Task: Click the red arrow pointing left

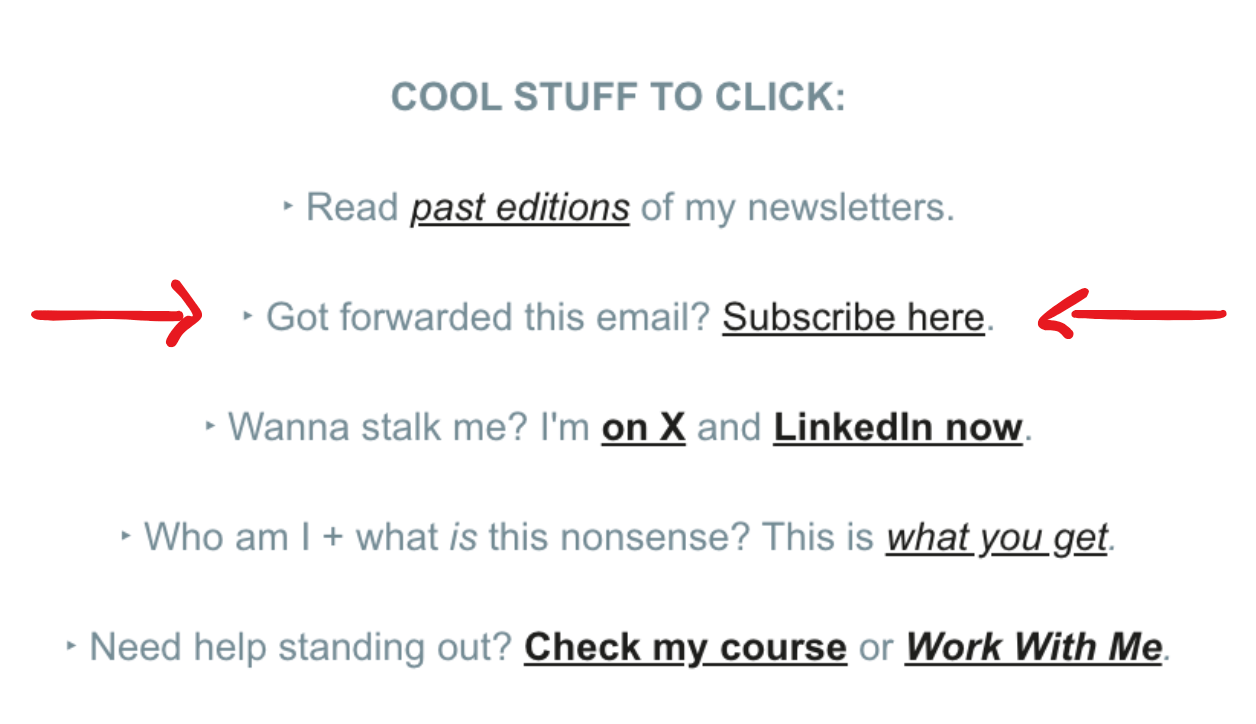Action: click(x=1132, y=314)
